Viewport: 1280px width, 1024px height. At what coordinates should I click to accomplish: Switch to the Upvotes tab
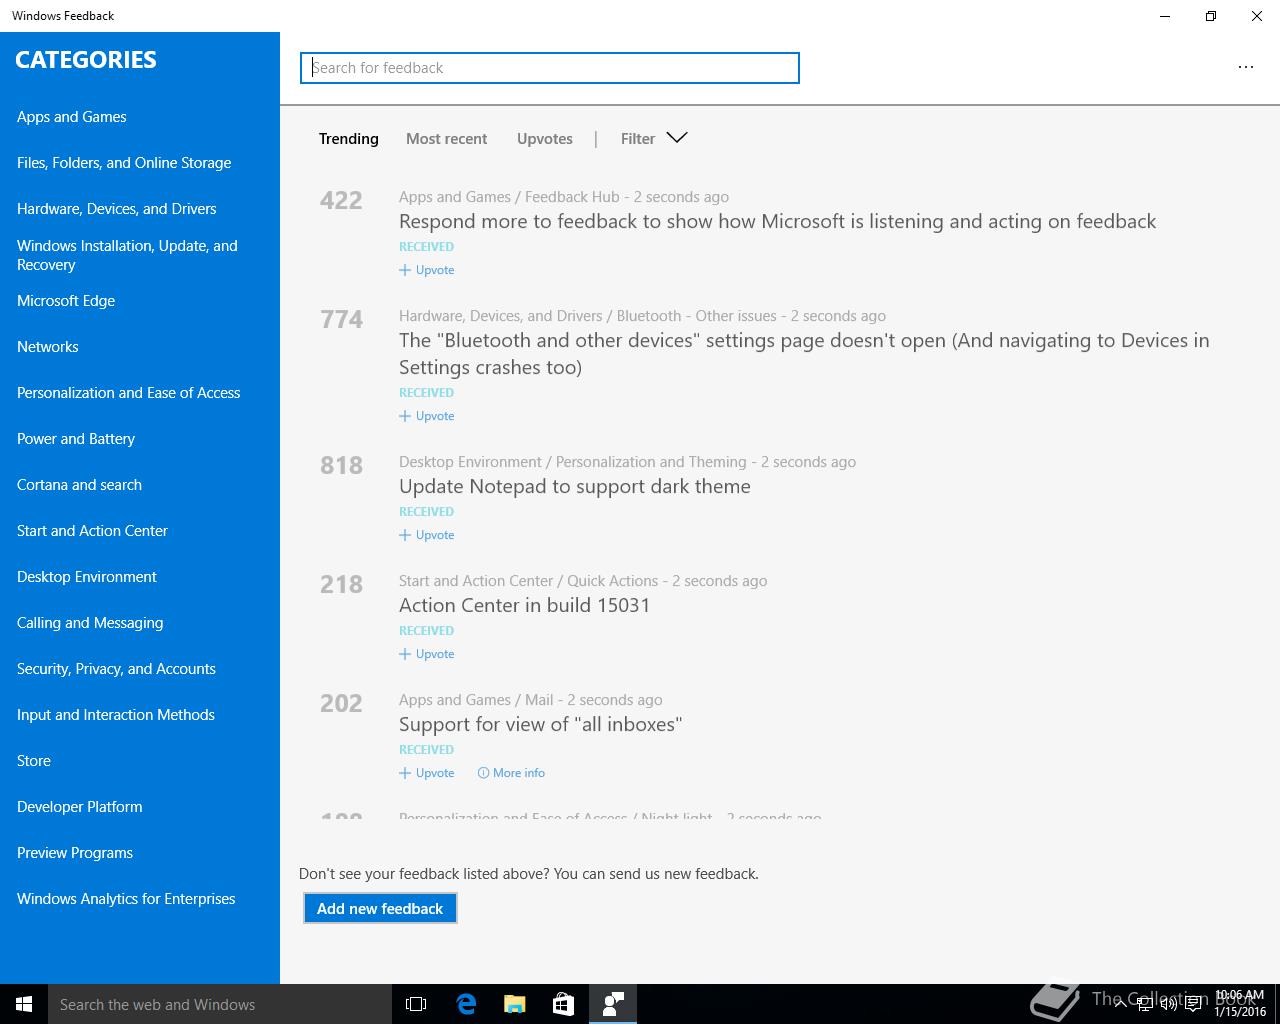click(545, 139)
